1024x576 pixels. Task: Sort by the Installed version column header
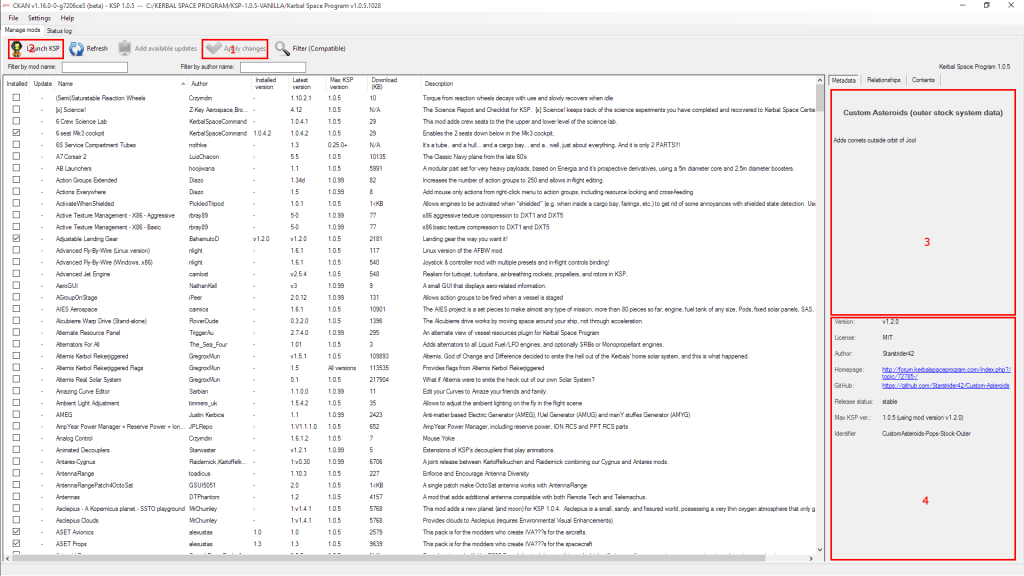[270, 84]
